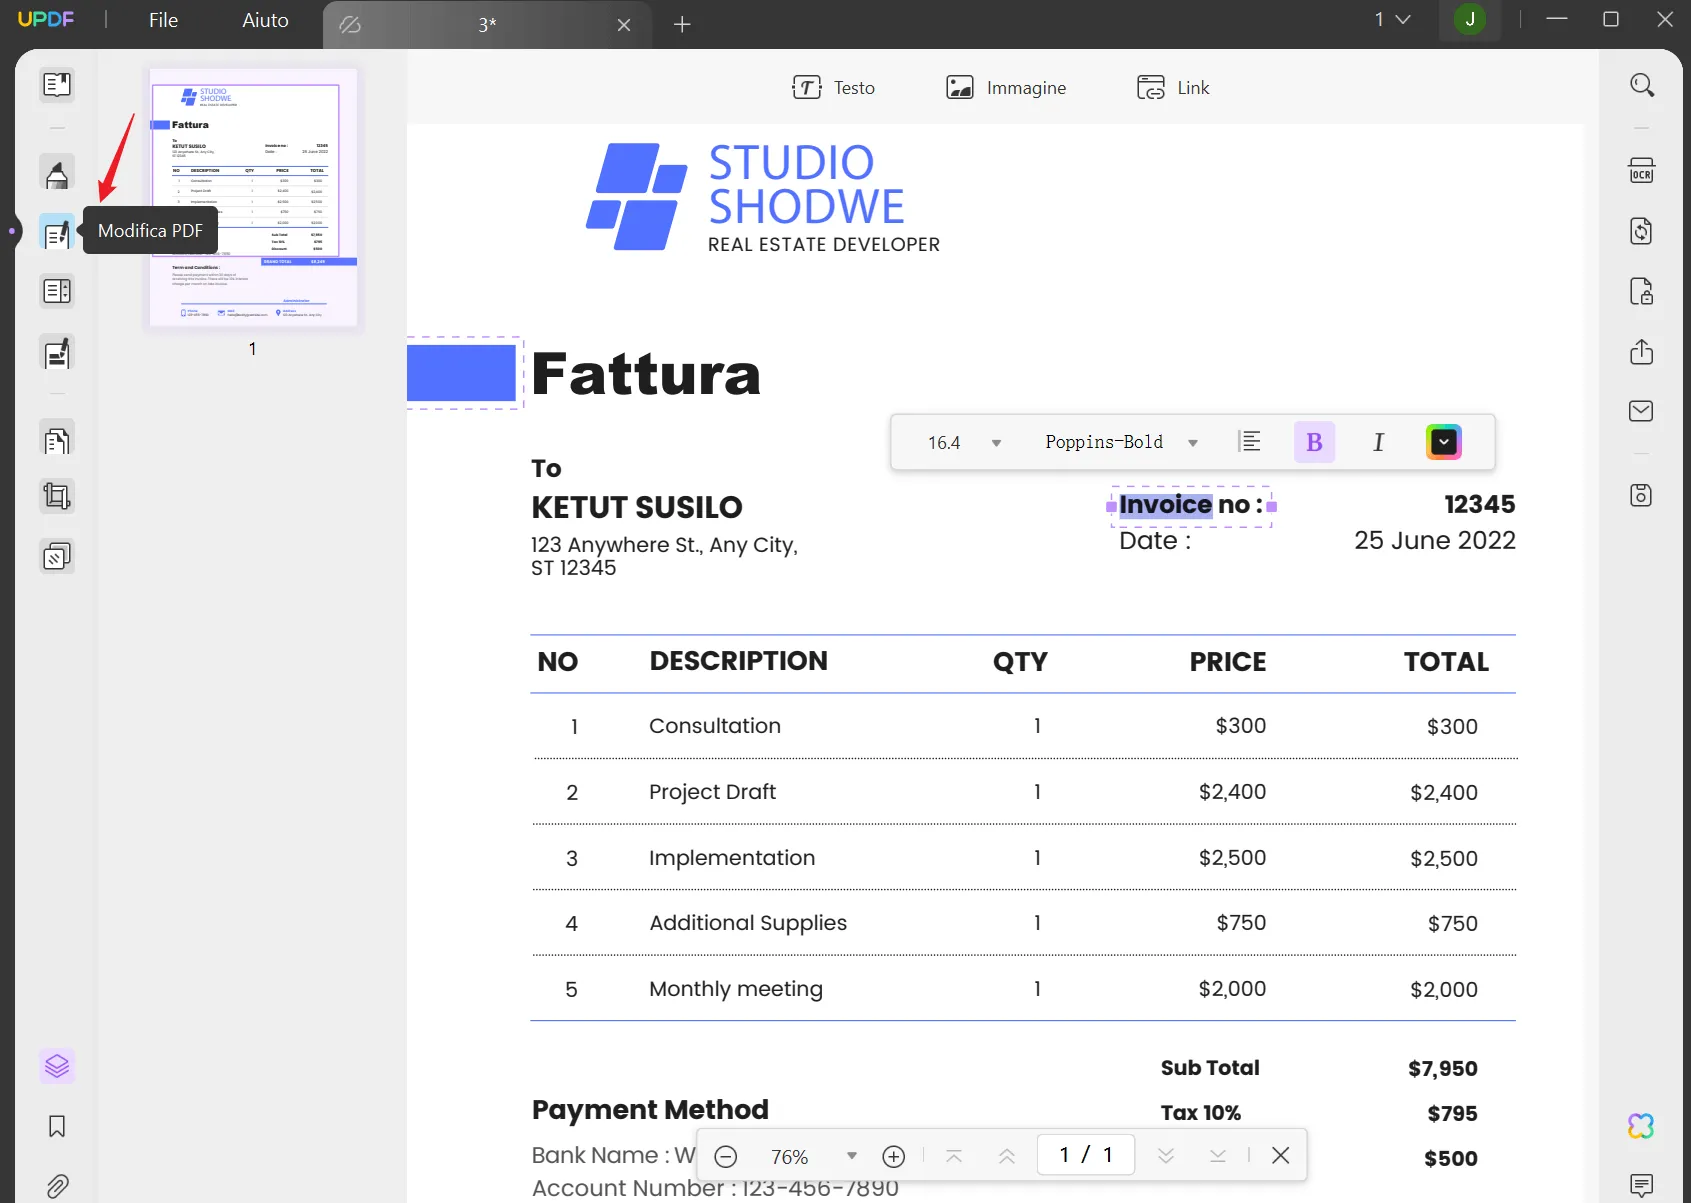Open the form preparation tool icon

(x=57, y=291)
